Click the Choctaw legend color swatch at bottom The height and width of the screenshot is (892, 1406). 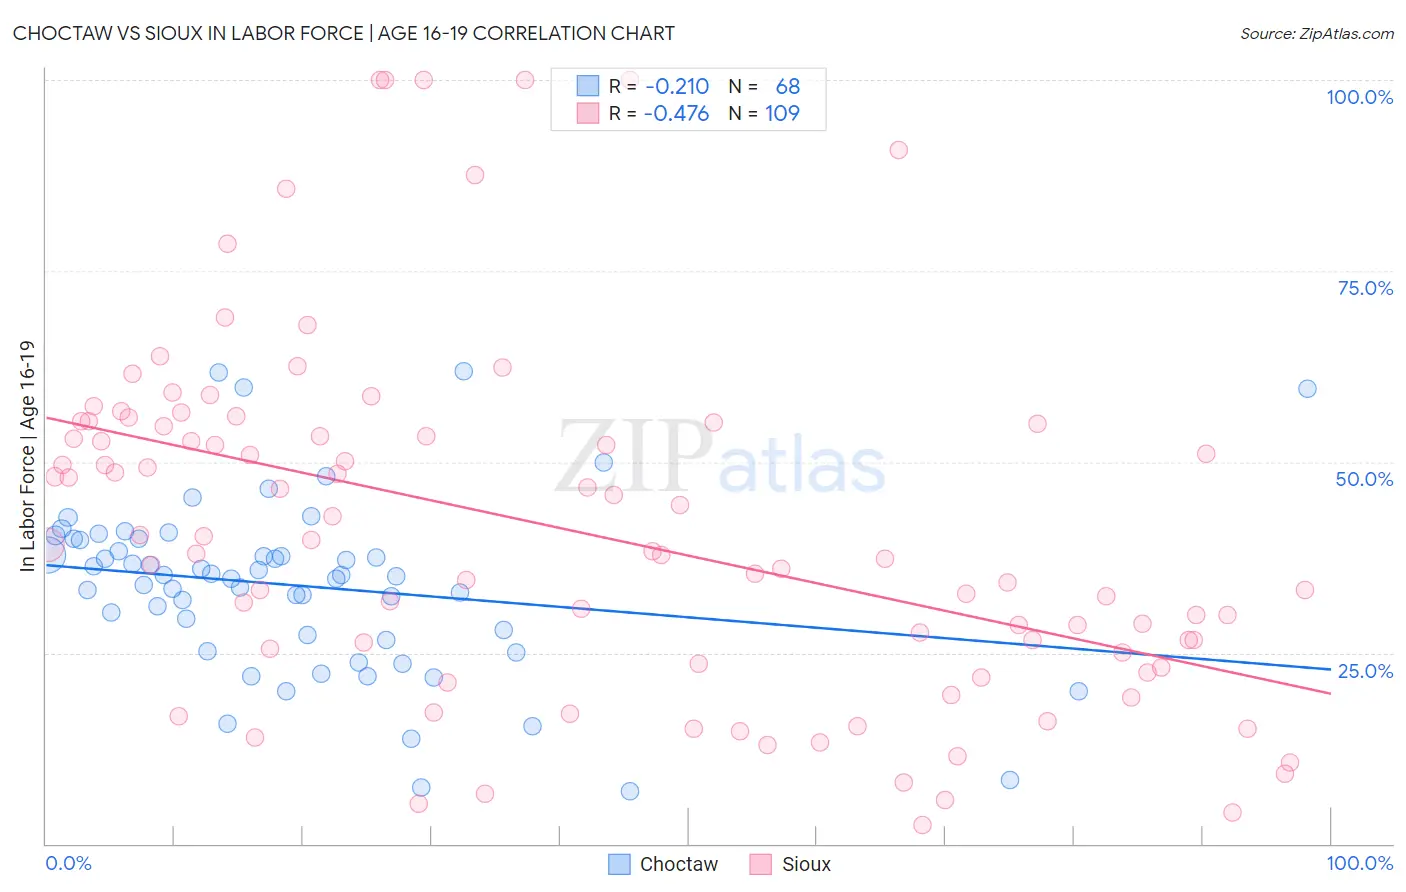(620, 864)
